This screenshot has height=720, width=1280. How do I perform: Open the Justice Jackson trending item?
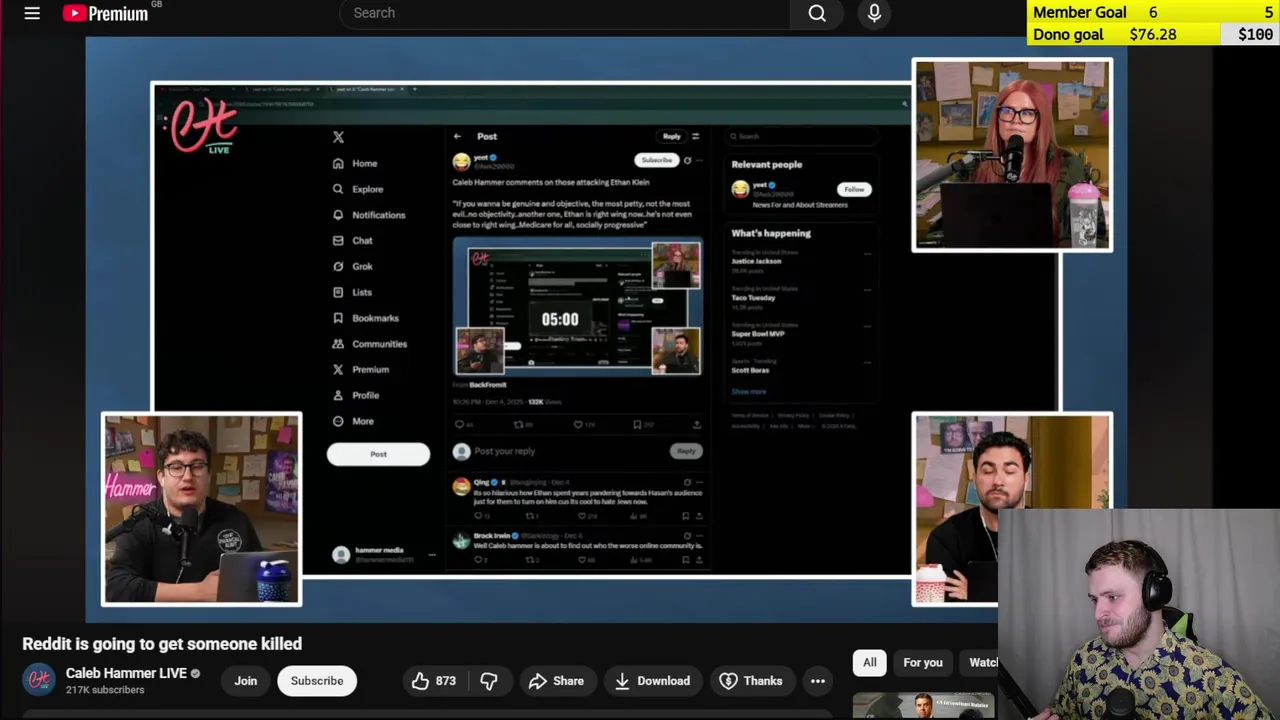click(x=800, y=262)
